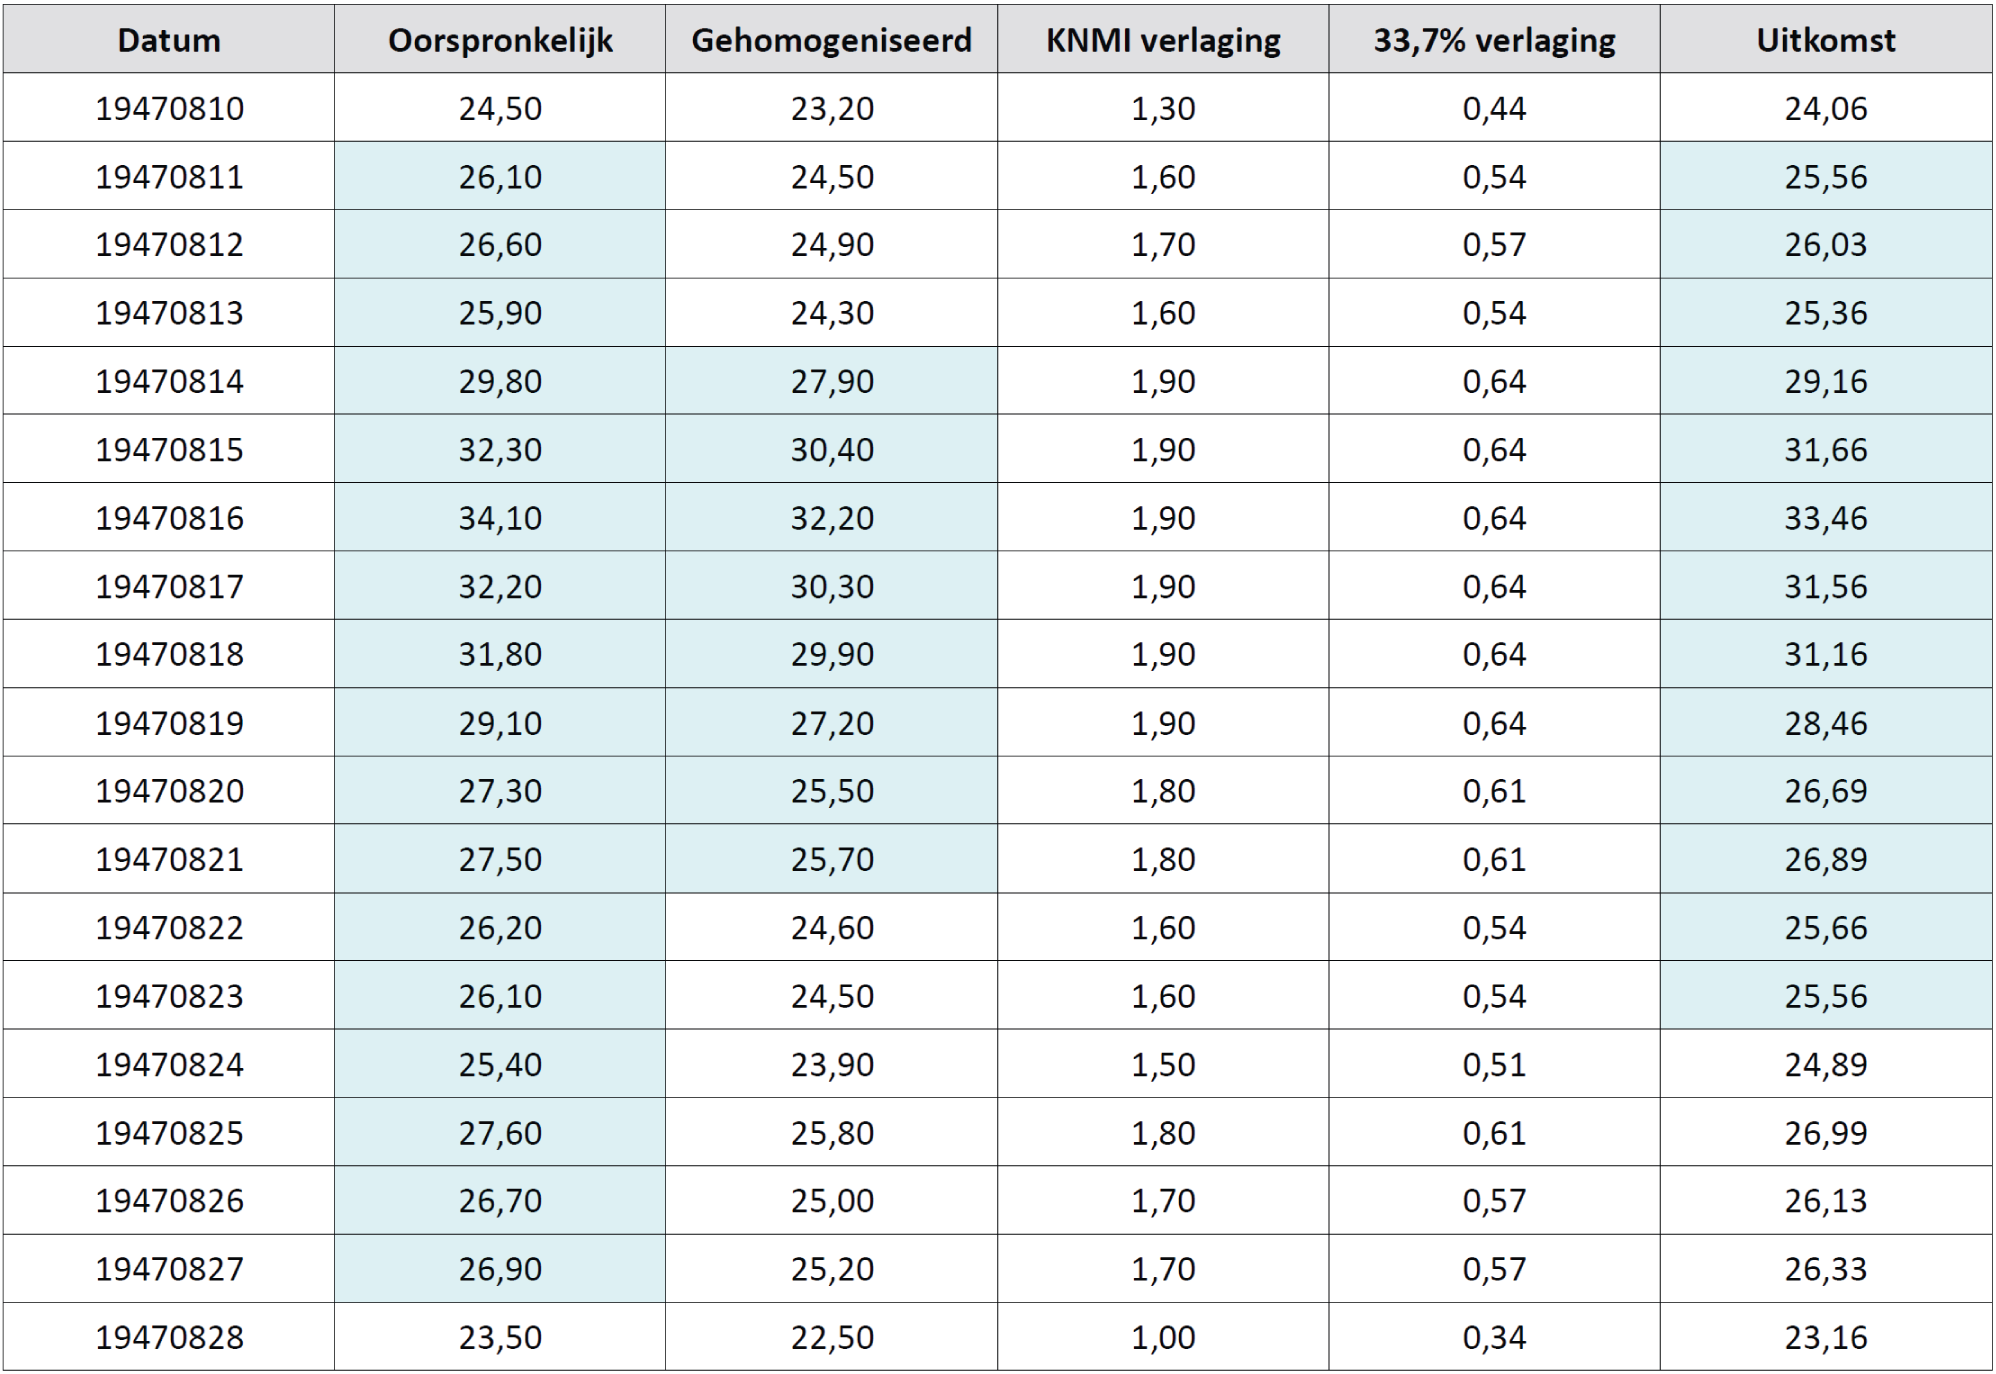Select the 0,34 verlaging cell

pyautogui.click(x=1494, y=1337)
